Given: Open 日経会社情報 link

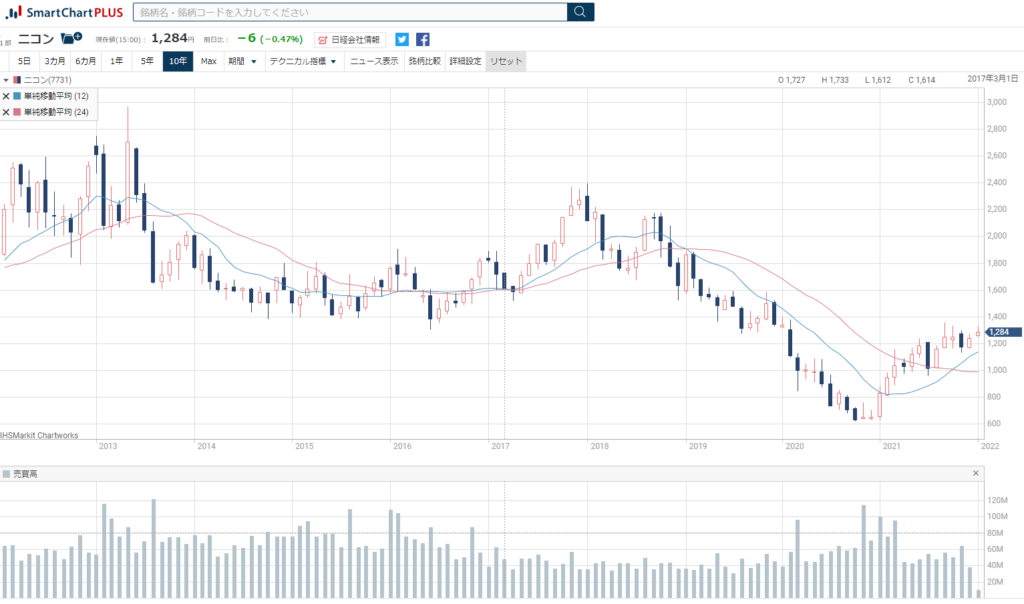Looking at the screenshot, I should tap(349, 39).
